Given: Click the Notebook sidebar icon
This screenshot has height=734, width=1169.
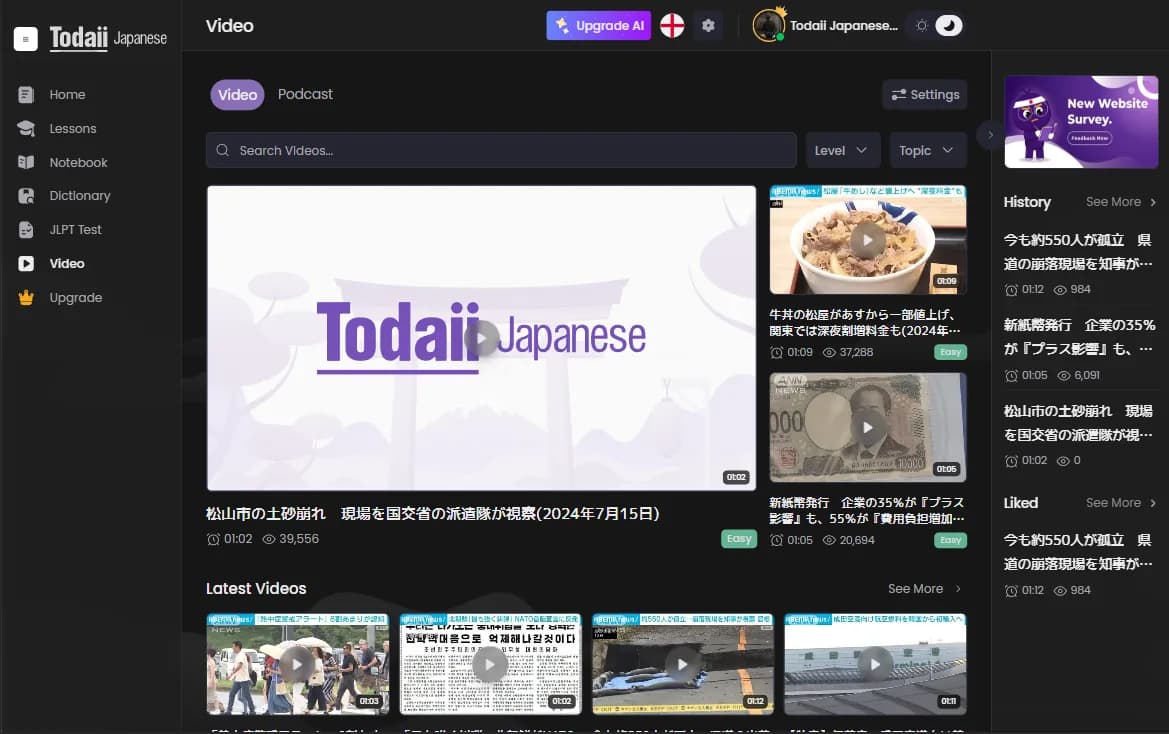Looking at the screenshot, I should [x=27, y=163].
